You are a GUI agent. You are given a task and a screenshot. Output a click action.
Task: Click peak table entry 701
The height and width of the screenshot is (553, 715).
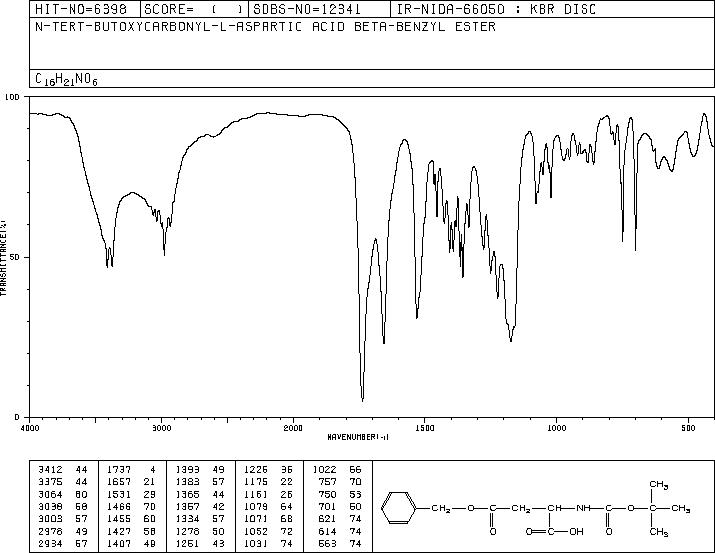tap(328, 506)
